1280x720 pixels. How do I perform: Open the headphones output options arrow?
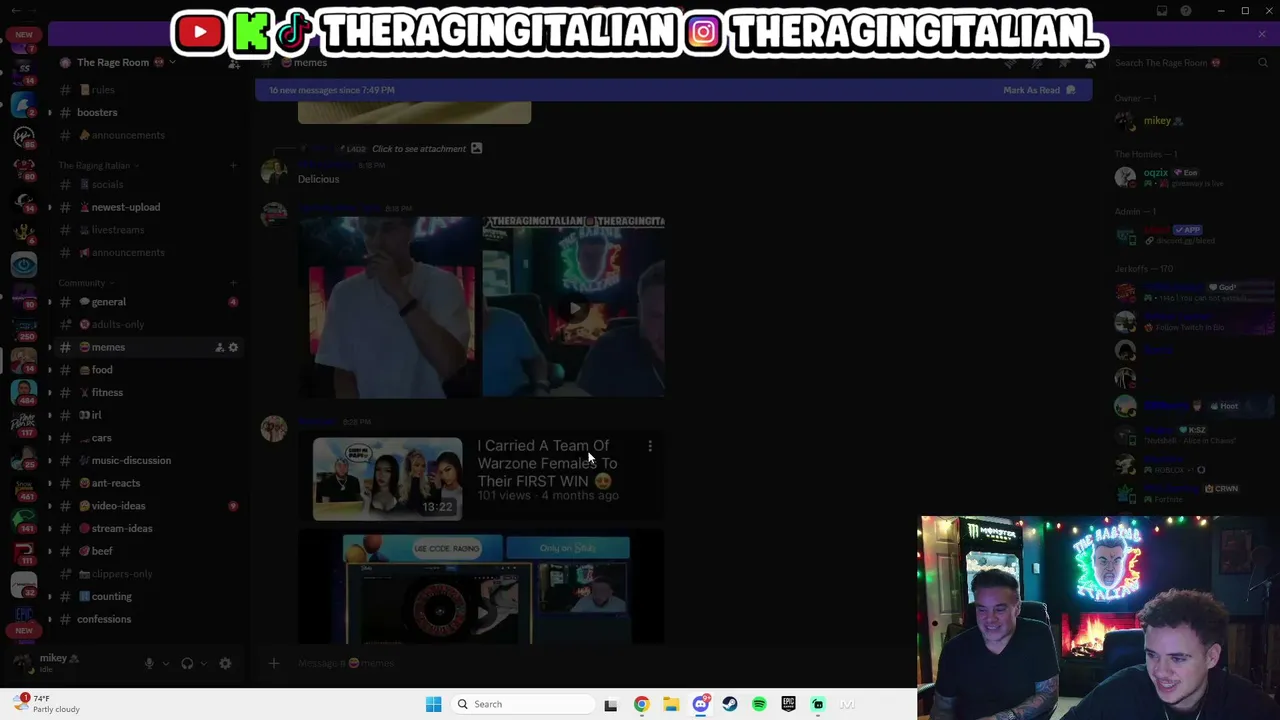click(203, 663)
